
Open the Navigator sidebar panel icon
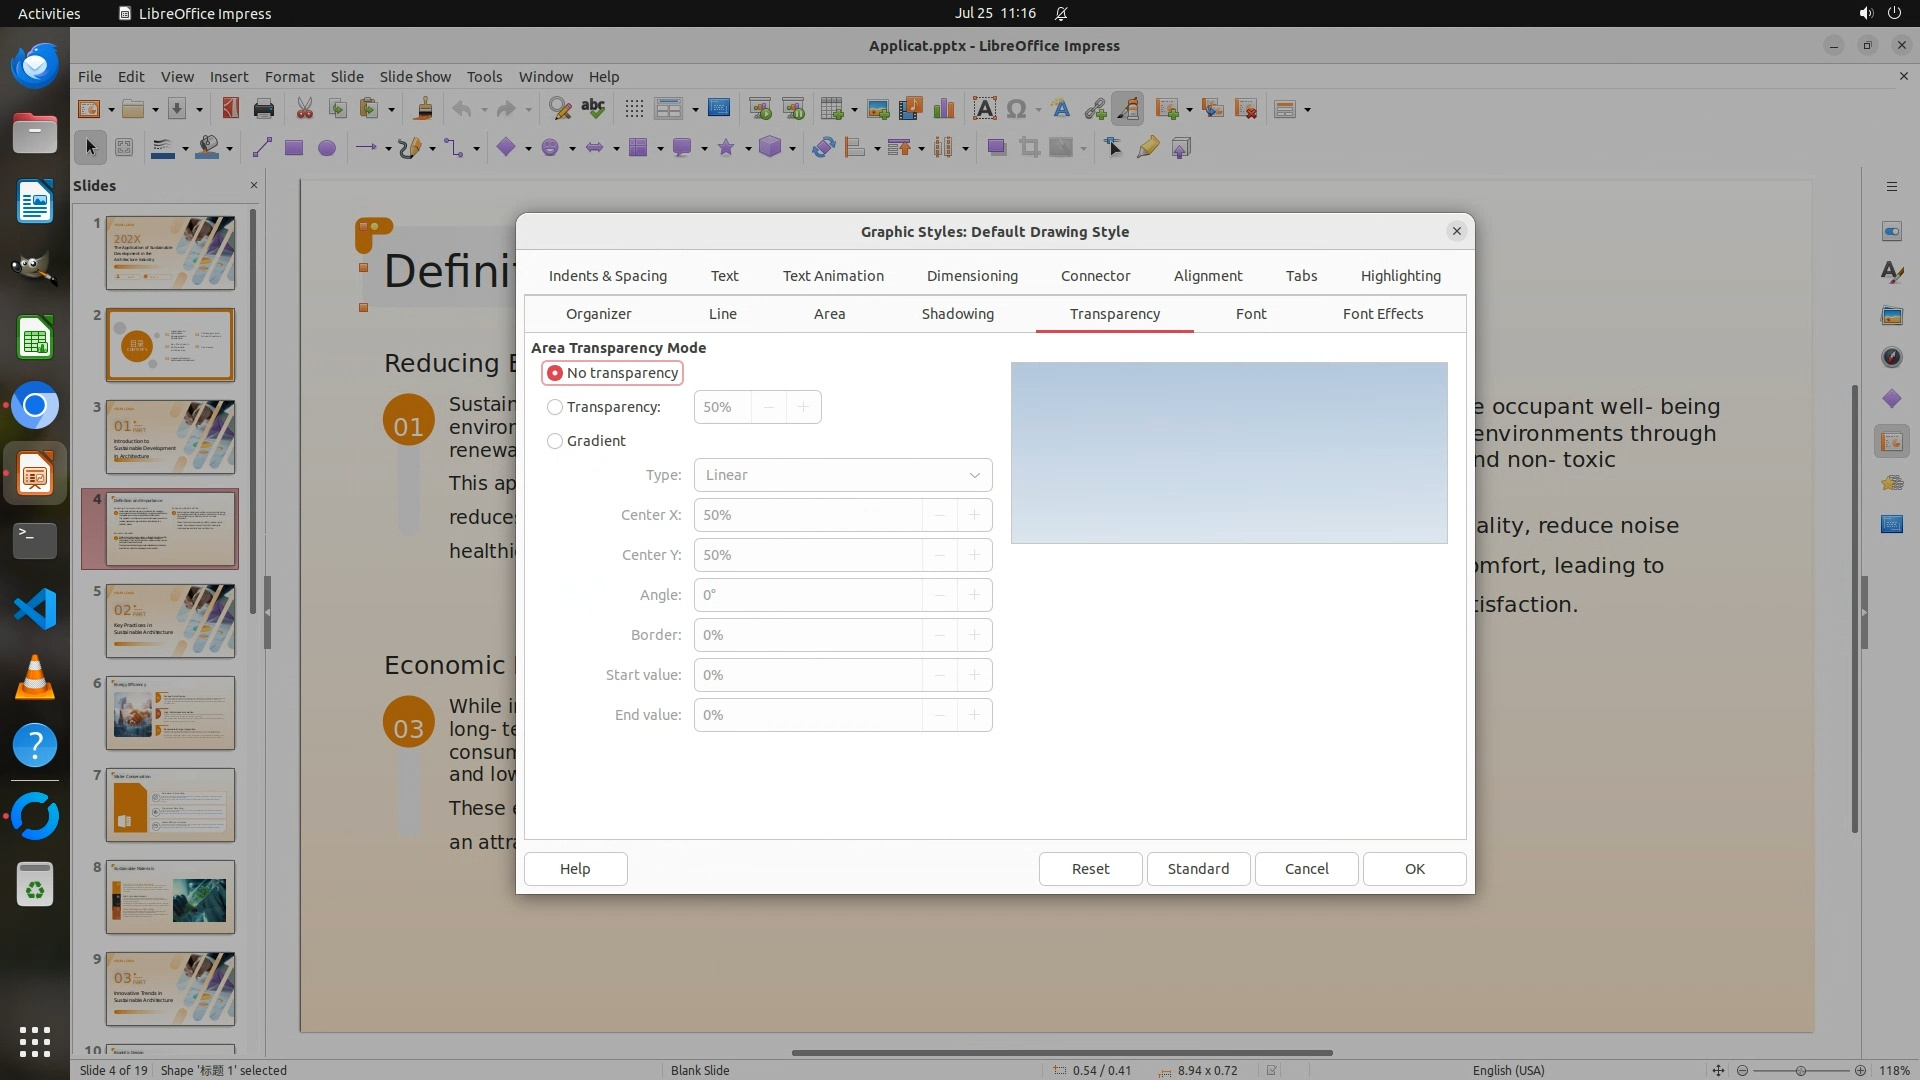click(x=1891, y=357)
